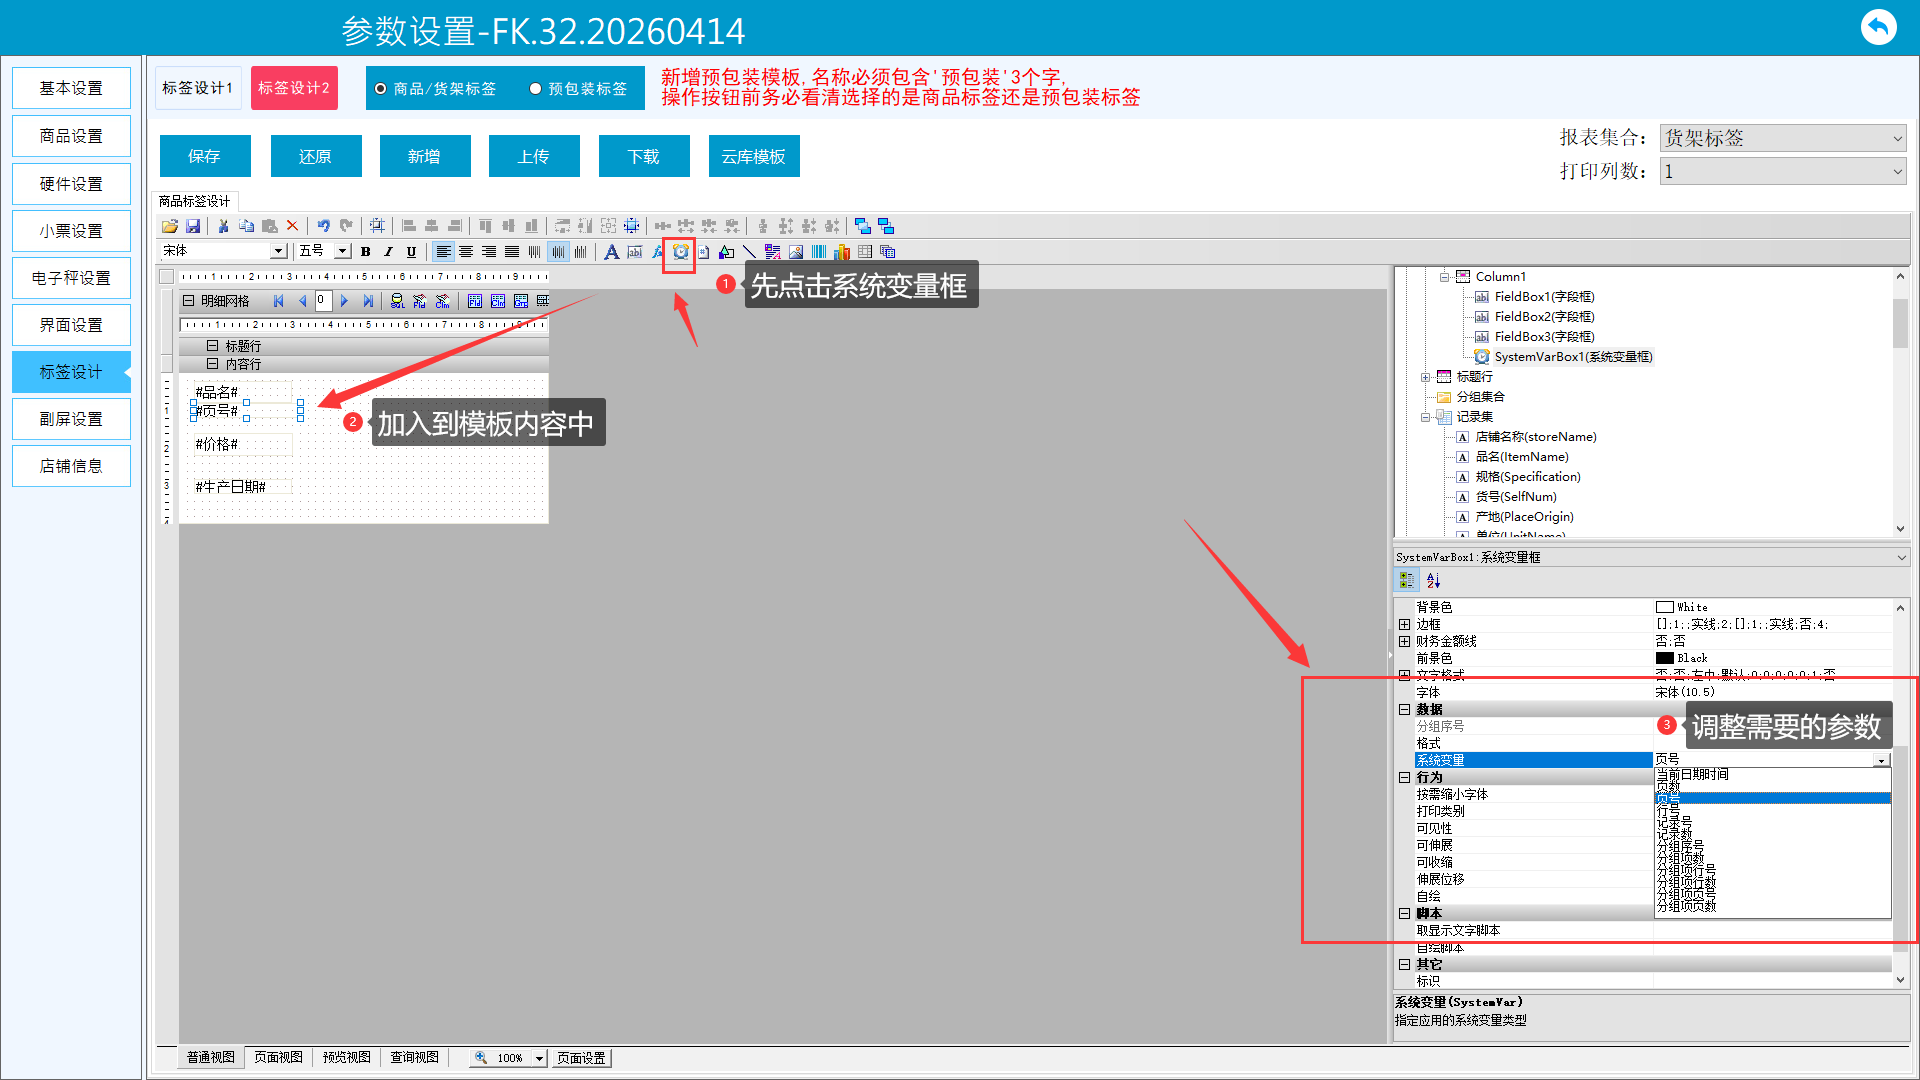Select the 商品/货架标签 radio button
Image resolution: width=1920 pixels, height=1080 pixels.
pos(381,89)
